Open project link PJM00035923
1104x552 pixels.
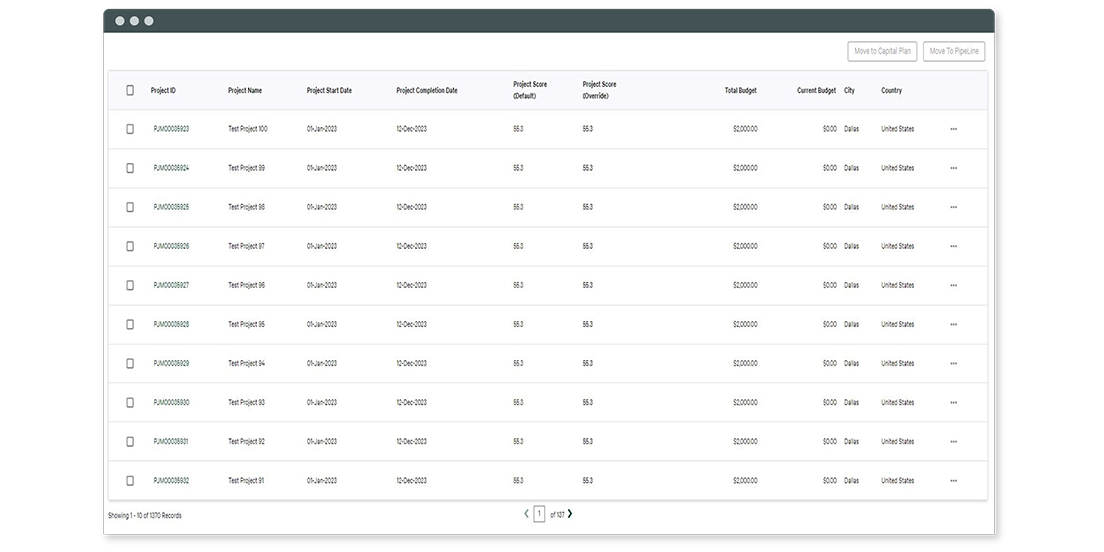tap(171, 129)
